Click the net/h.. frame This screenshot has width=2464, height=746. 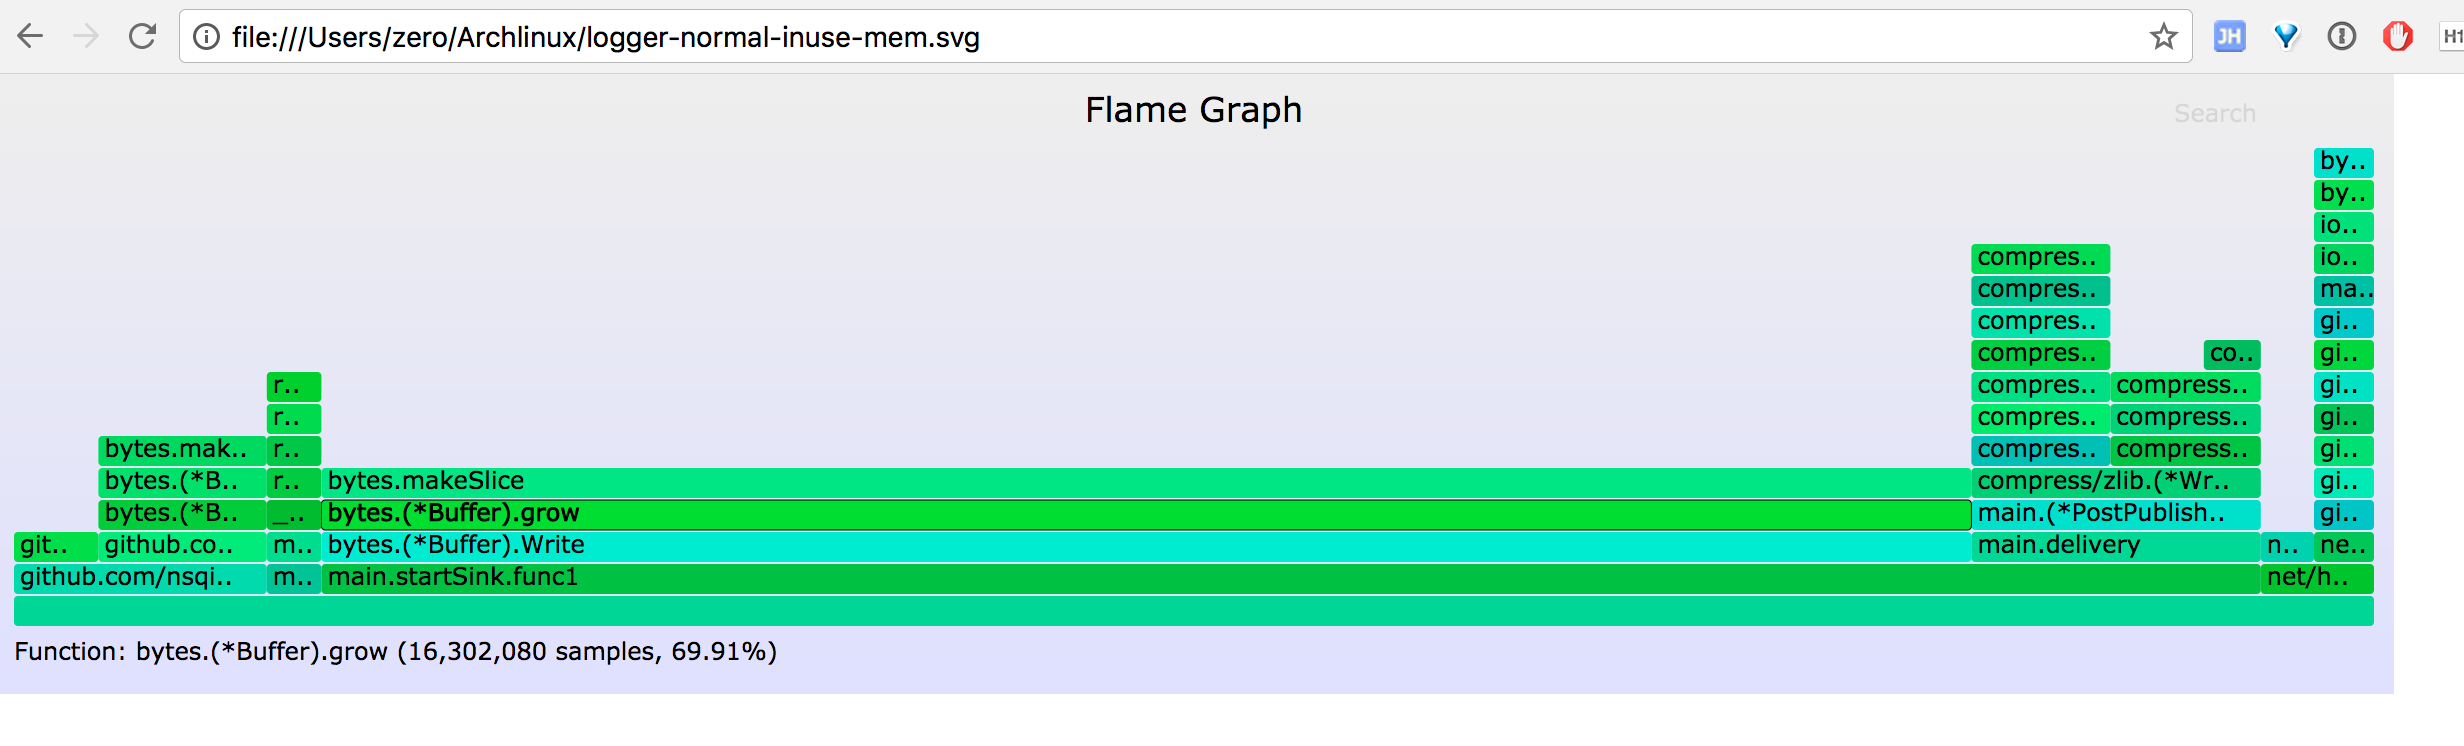(2317, 578)
